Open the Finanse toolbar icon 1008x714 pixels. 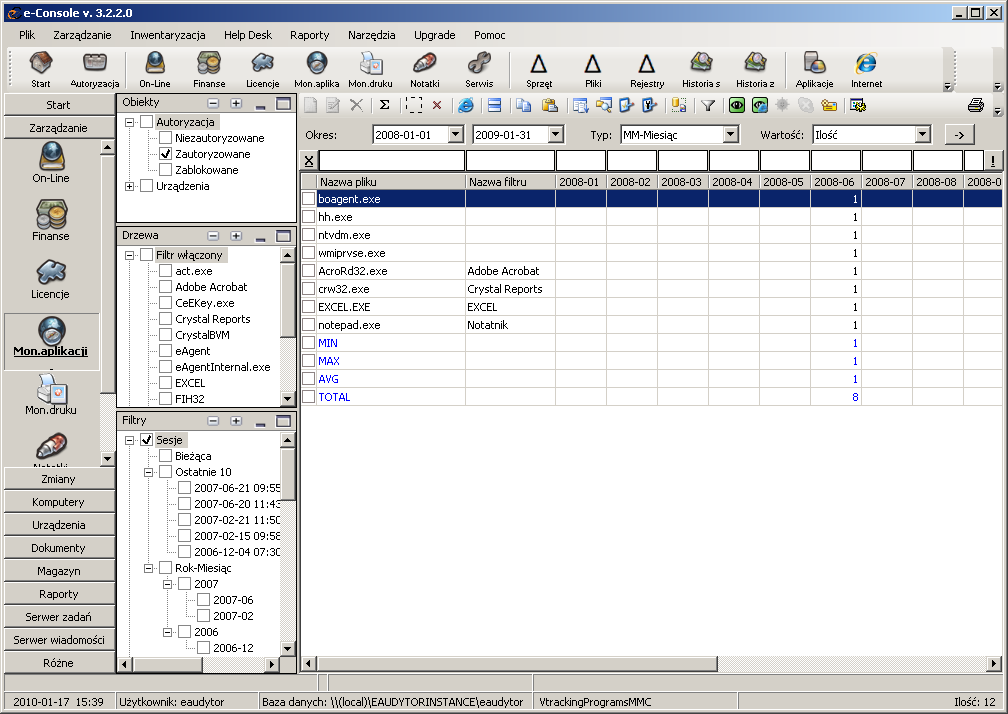[209, 69]
